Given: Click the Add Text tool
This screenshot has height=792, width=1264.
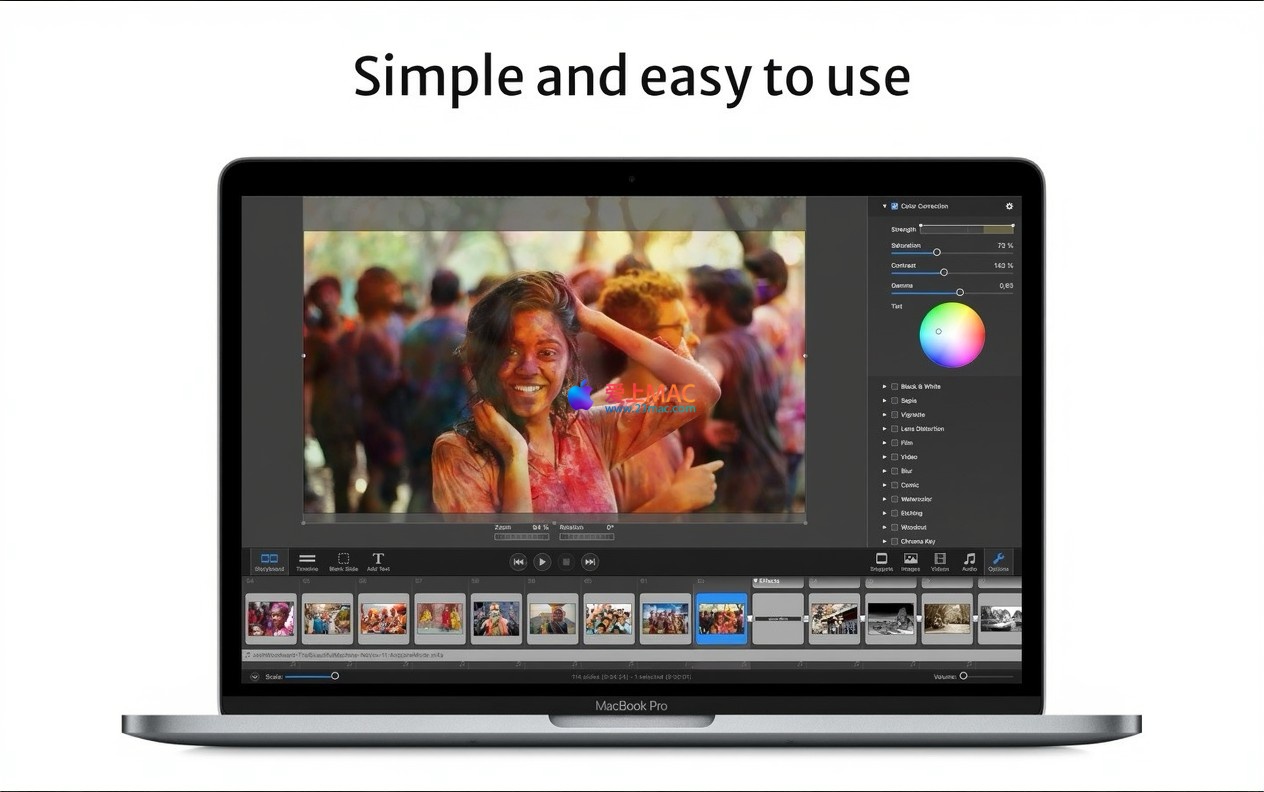Looking at the screenshot, I should point(378,561).
